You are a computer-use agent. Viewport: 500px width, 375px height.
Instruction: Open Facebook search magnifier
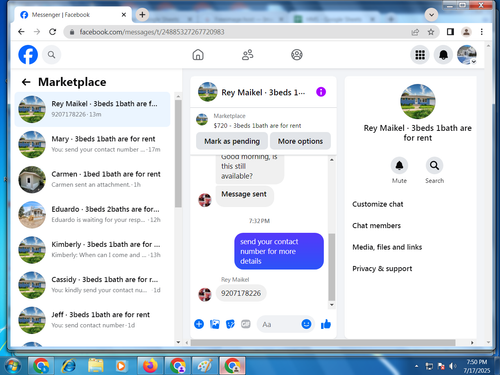pyautogui.click(x=51, y=55)
